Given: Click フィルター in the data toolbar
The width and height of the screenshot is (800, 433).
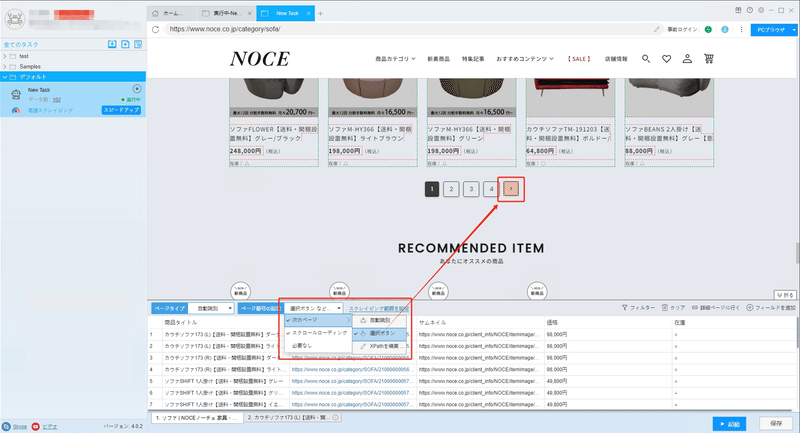Looking at the screenshot, I should (638, 308).
